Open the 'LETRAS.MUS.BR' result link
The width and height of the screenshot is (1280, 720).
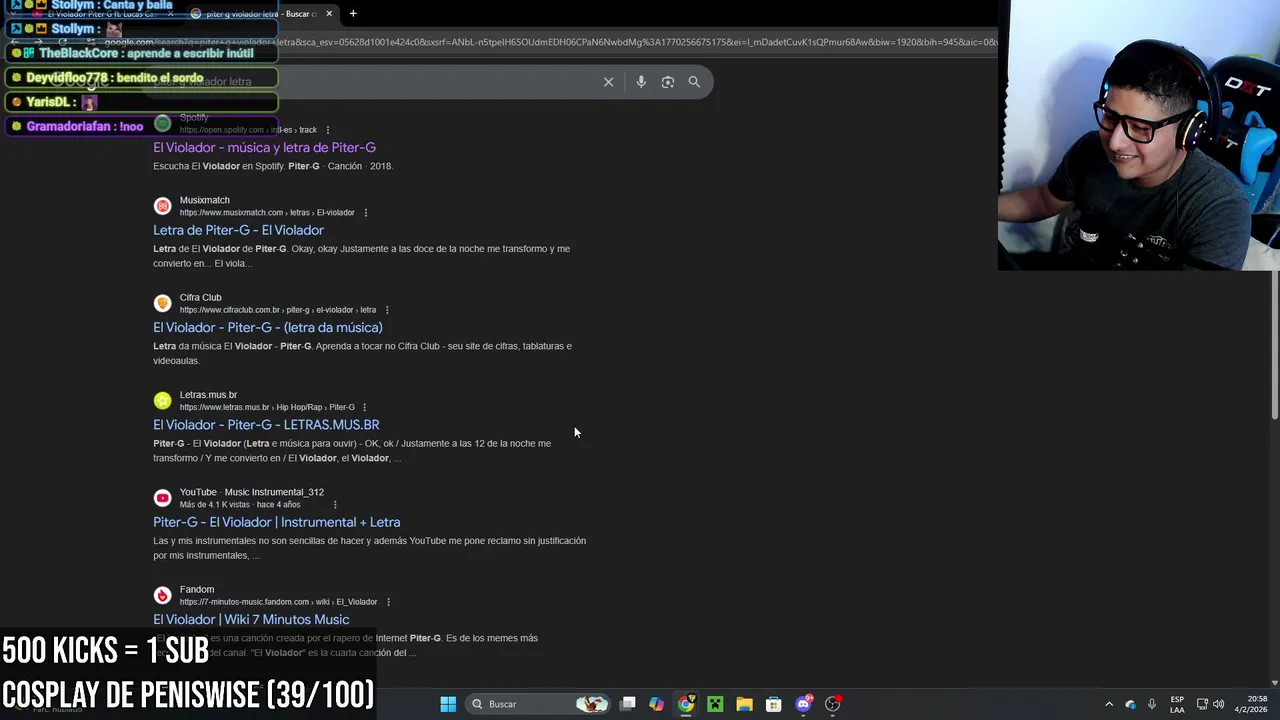(266, 425)
